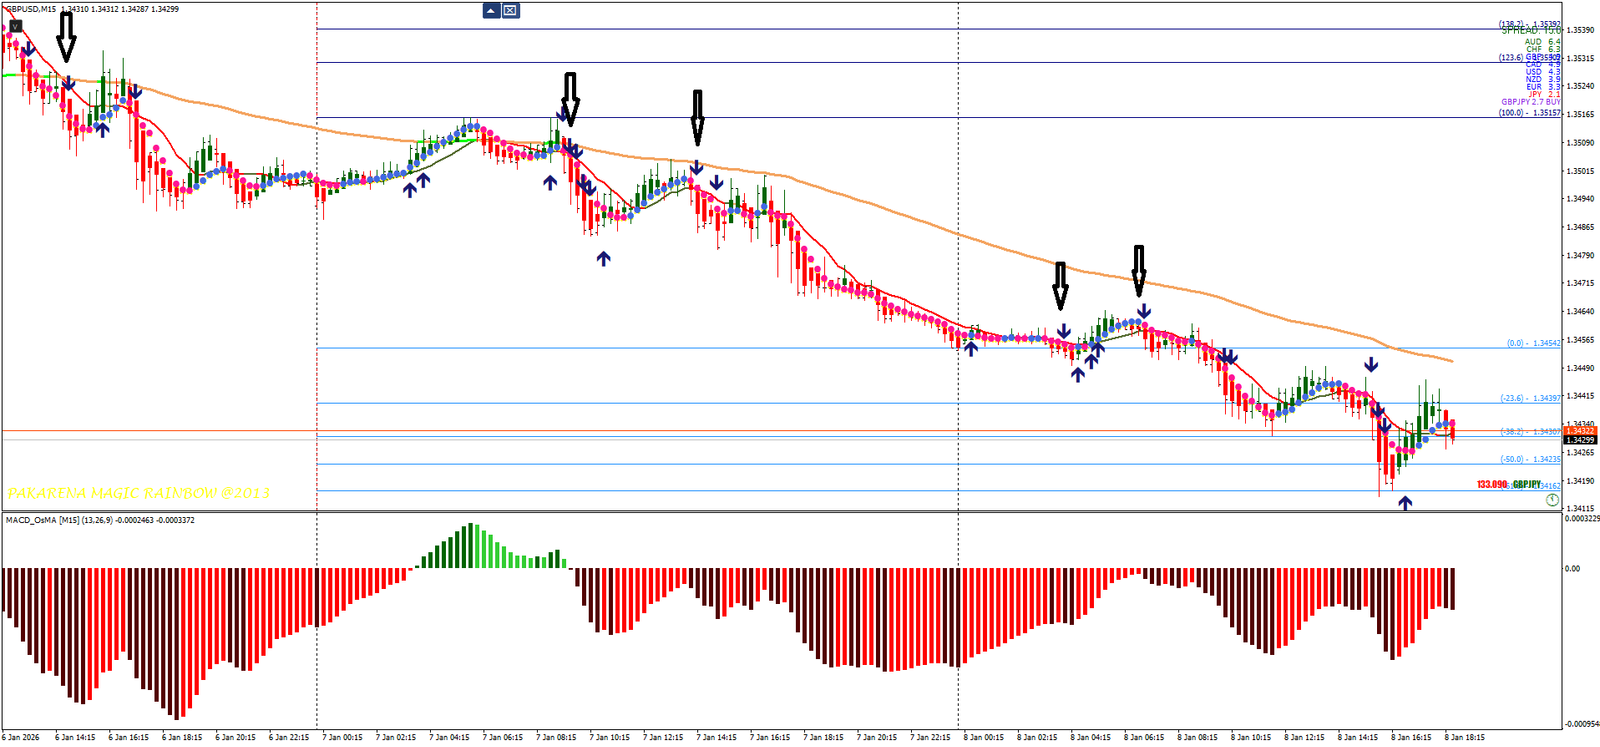Image resolution: width=1600 pixels, height=747 pixels.
Task: Click the 8 Jan 00:15 time axis label
Action: click(x=983, y=737)
